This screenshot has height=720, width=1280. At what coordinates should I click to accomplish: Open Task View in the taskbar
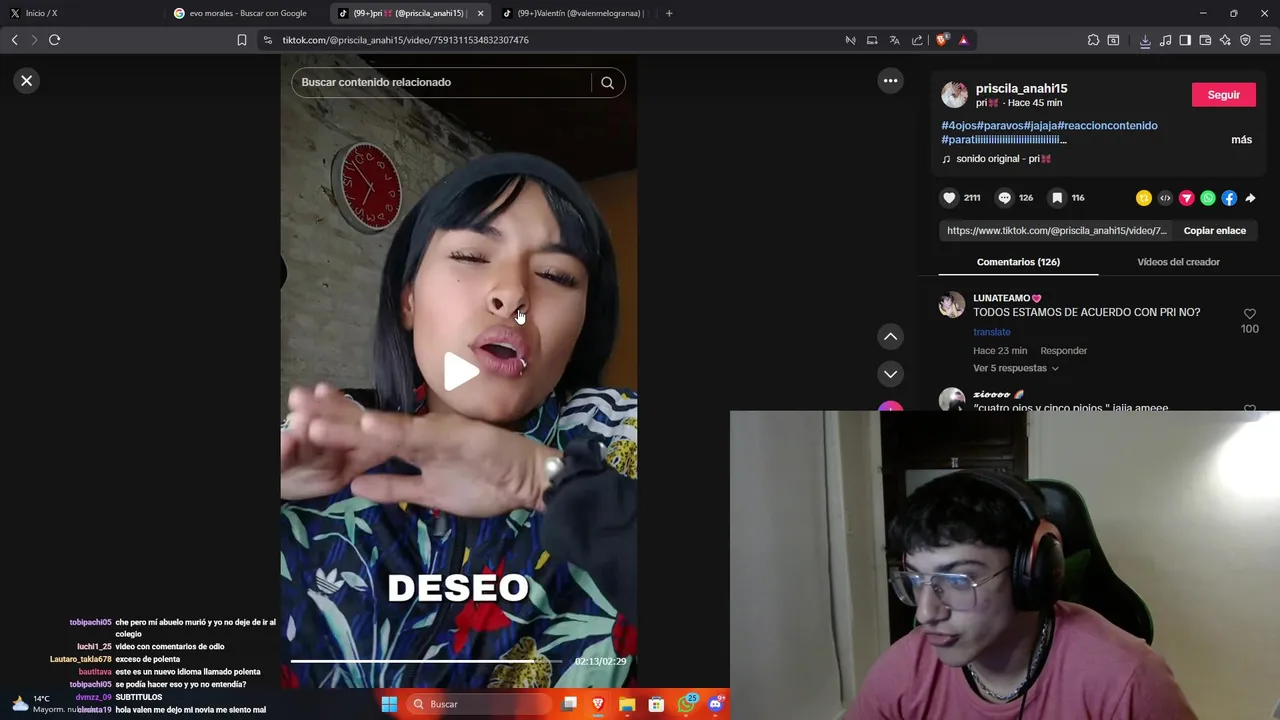(x=570, y=704)
